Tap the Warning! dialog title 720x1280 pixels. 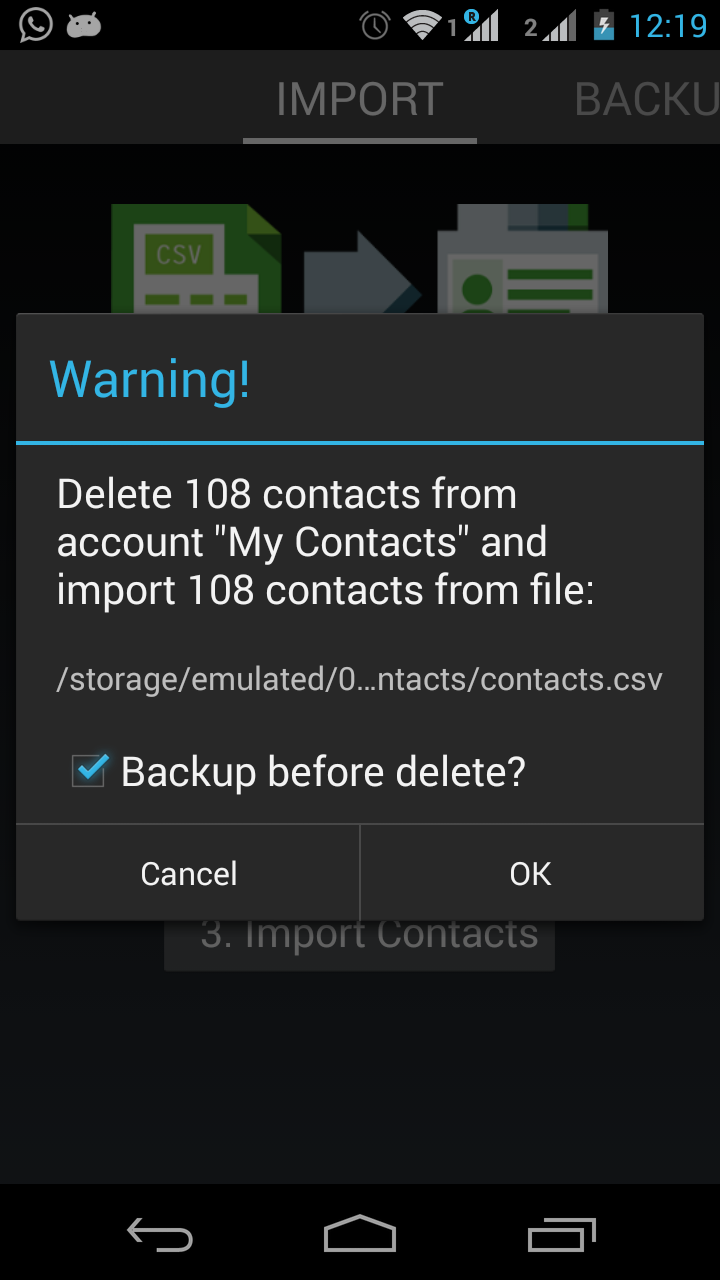150,379
